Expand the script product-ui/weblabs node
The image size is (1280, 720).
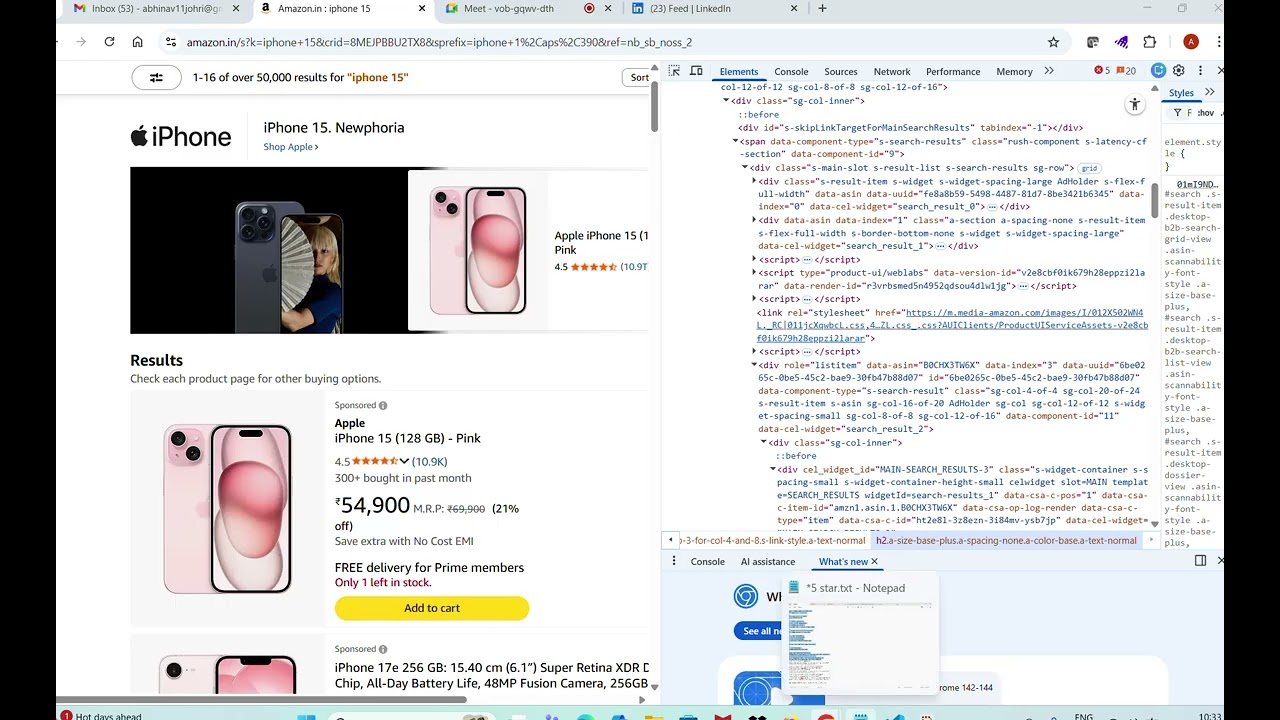(754, 273)
